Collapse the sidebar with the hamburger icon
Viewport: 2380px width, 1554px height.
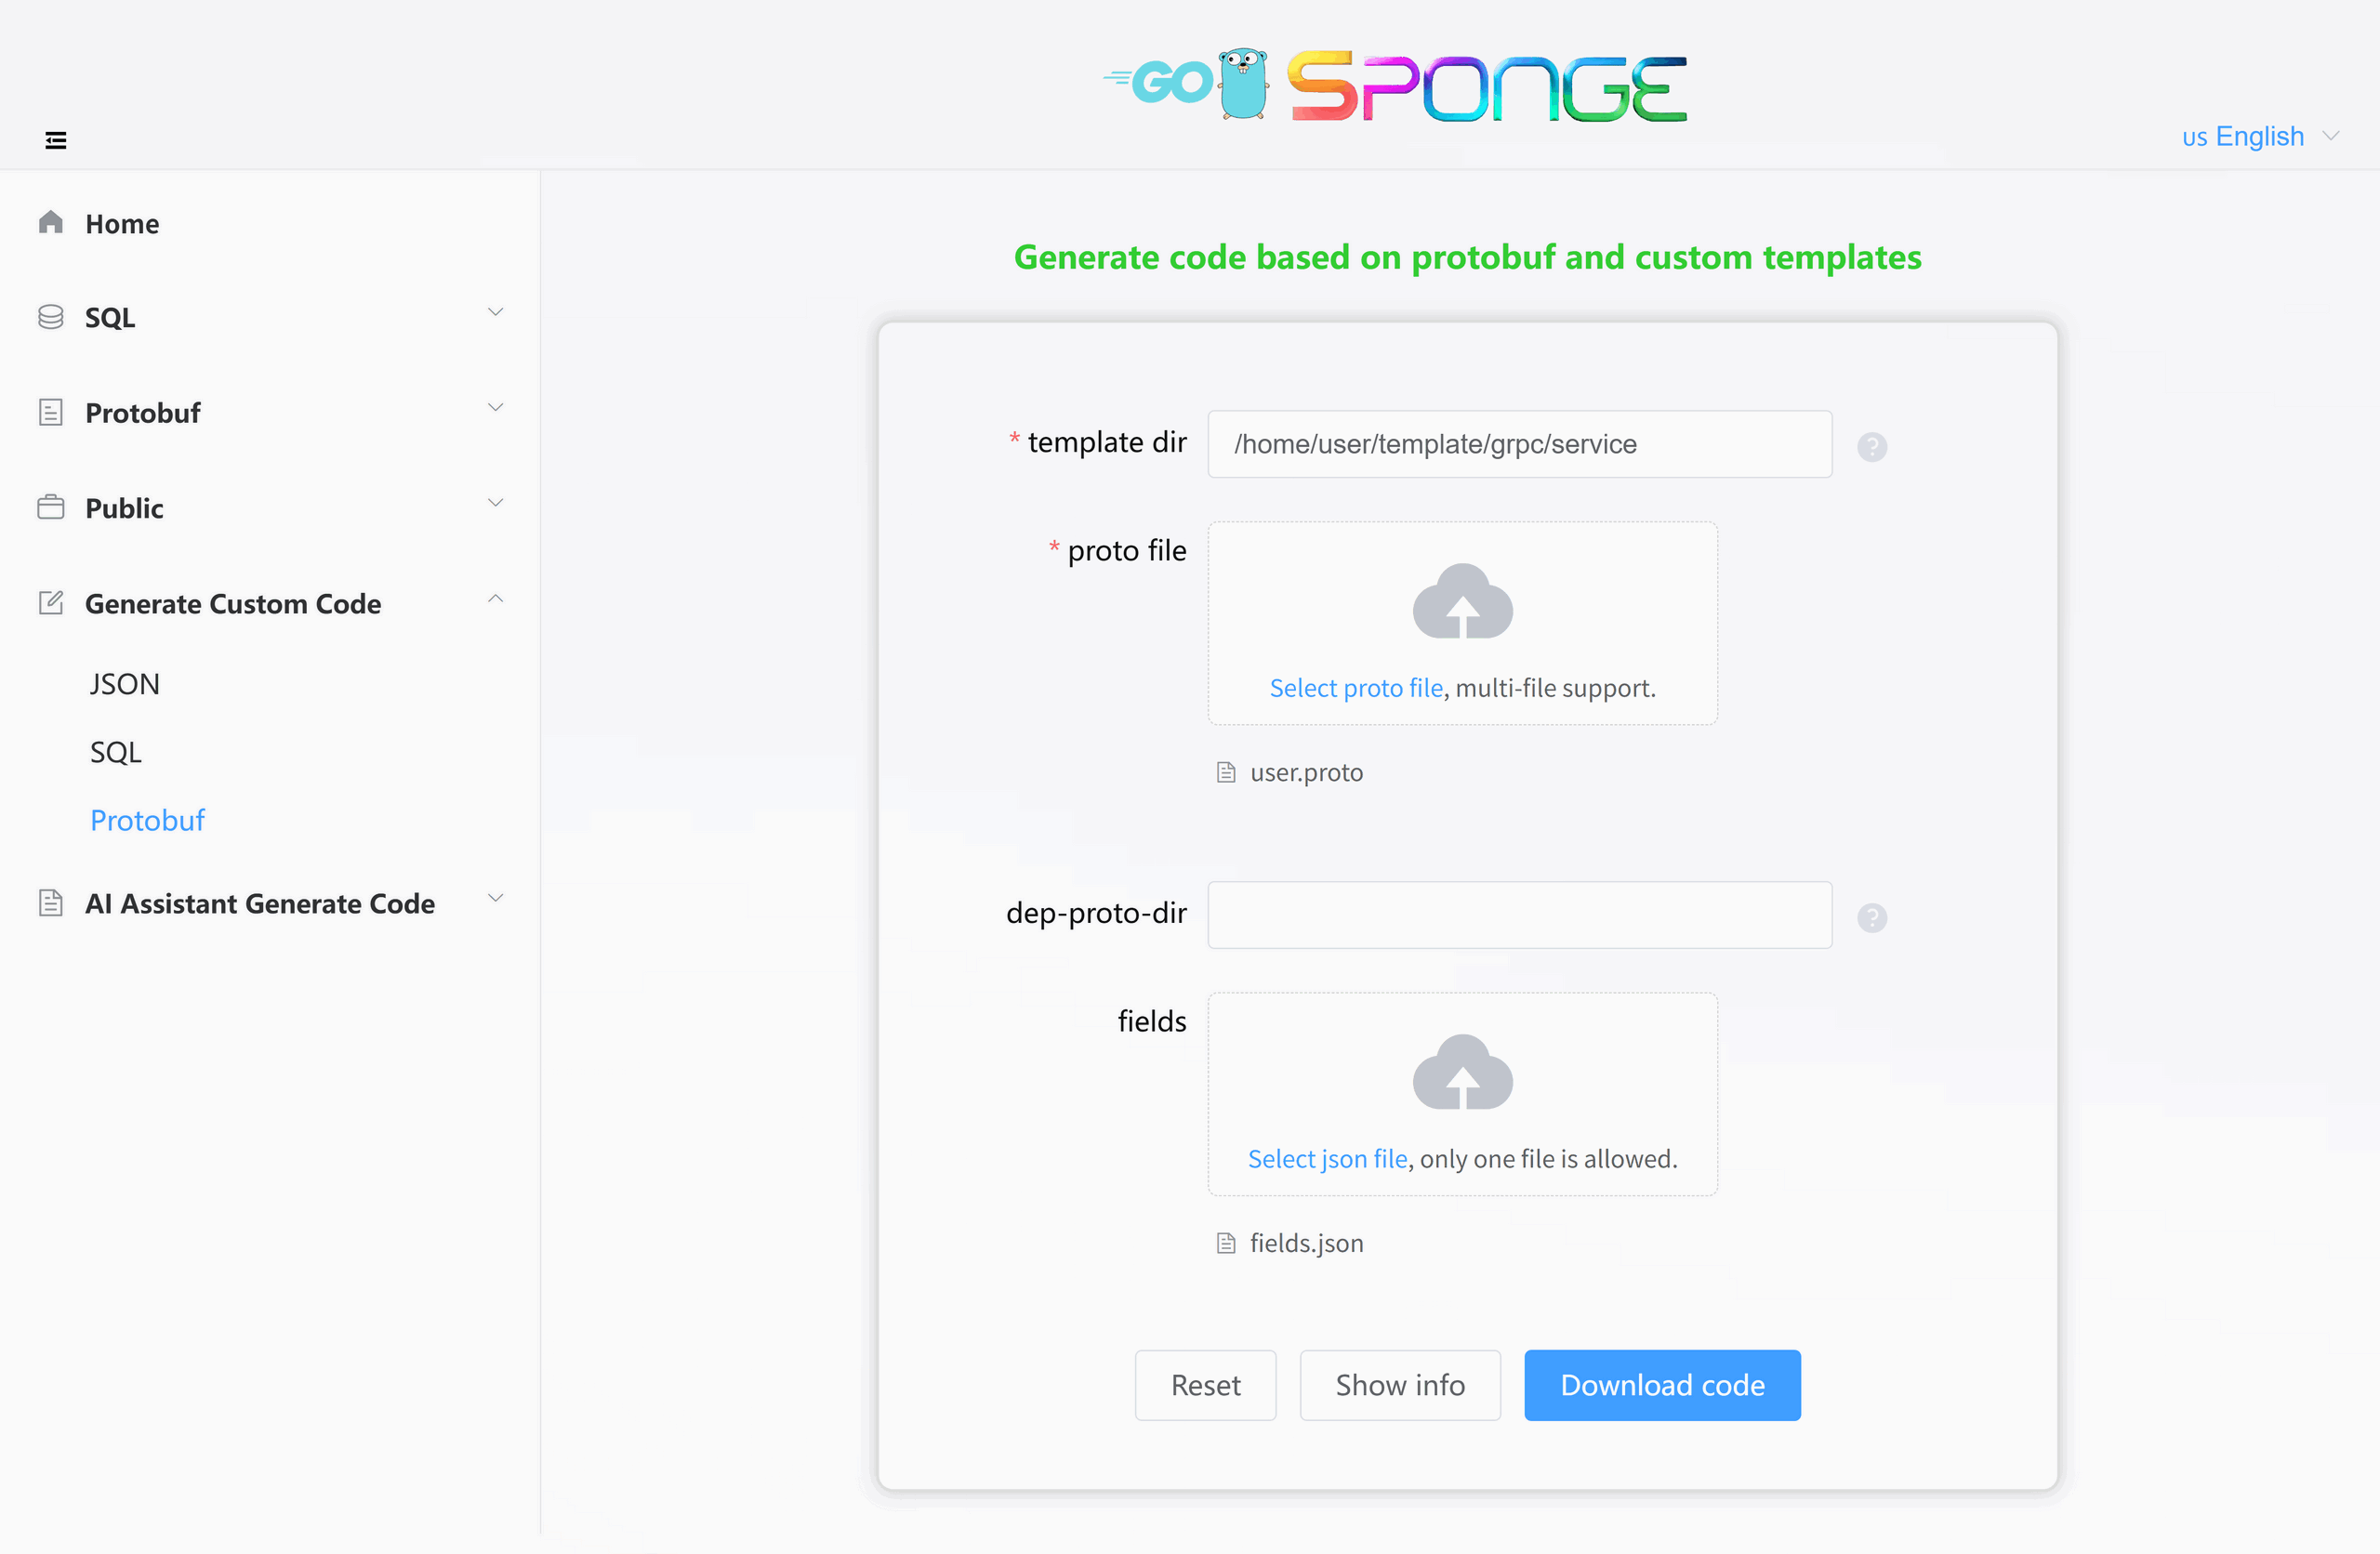pos(56,140)
